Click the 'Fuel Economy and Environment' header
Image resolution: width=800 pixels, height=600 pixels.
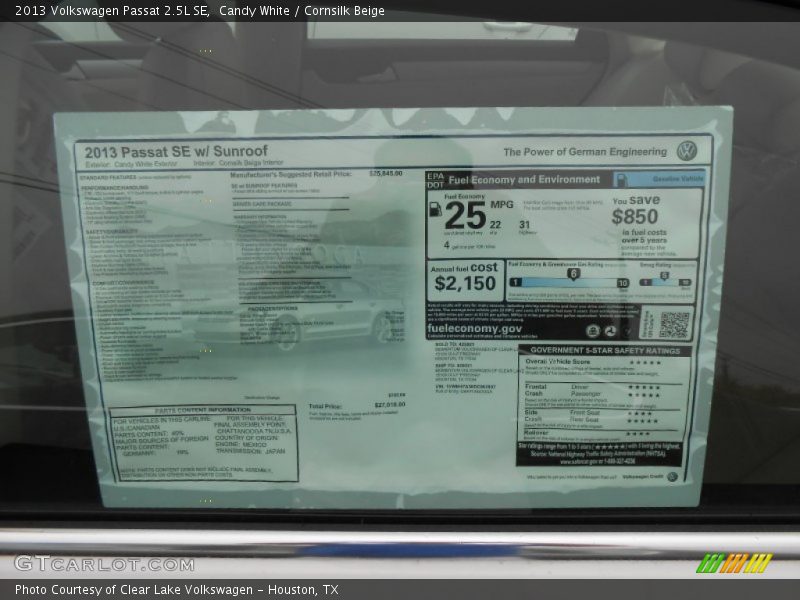click(x=524, y=180)
